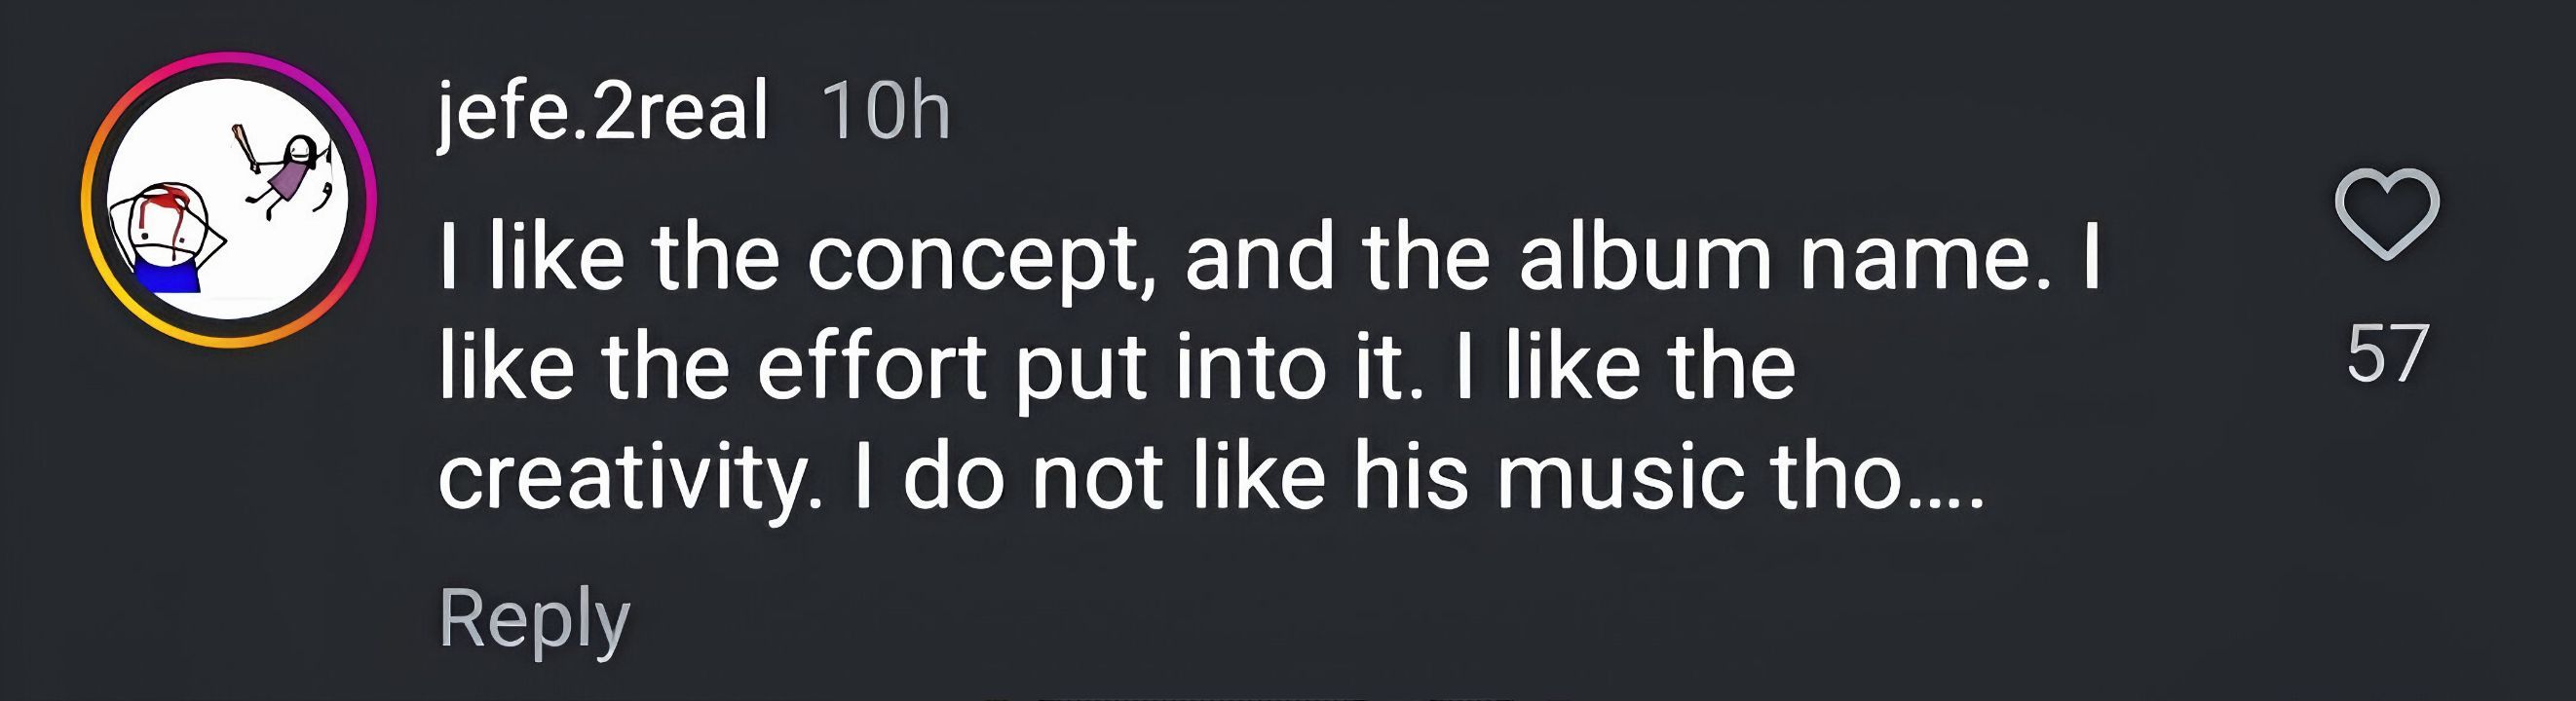Click the heart above the 57 count
The image size is (2576, 701).
pyautogui.click(x=2387, y=213)
